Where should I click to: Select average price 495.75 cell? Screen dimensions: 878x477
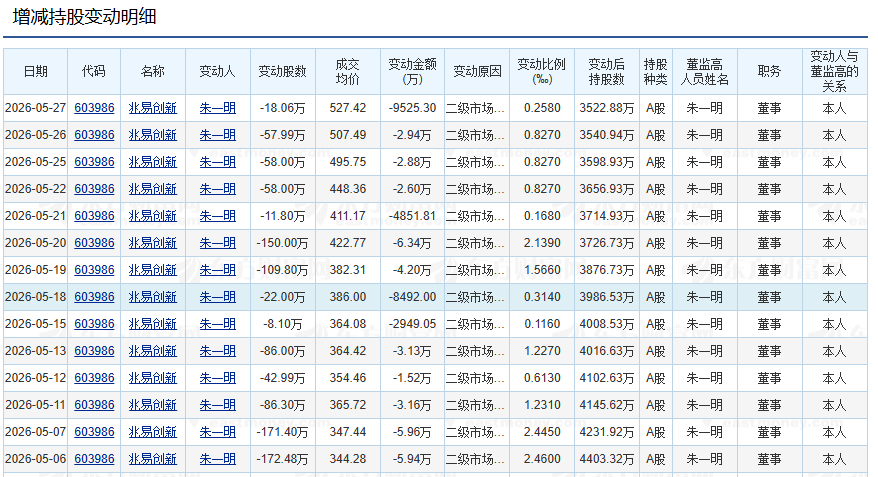(348, 162)
